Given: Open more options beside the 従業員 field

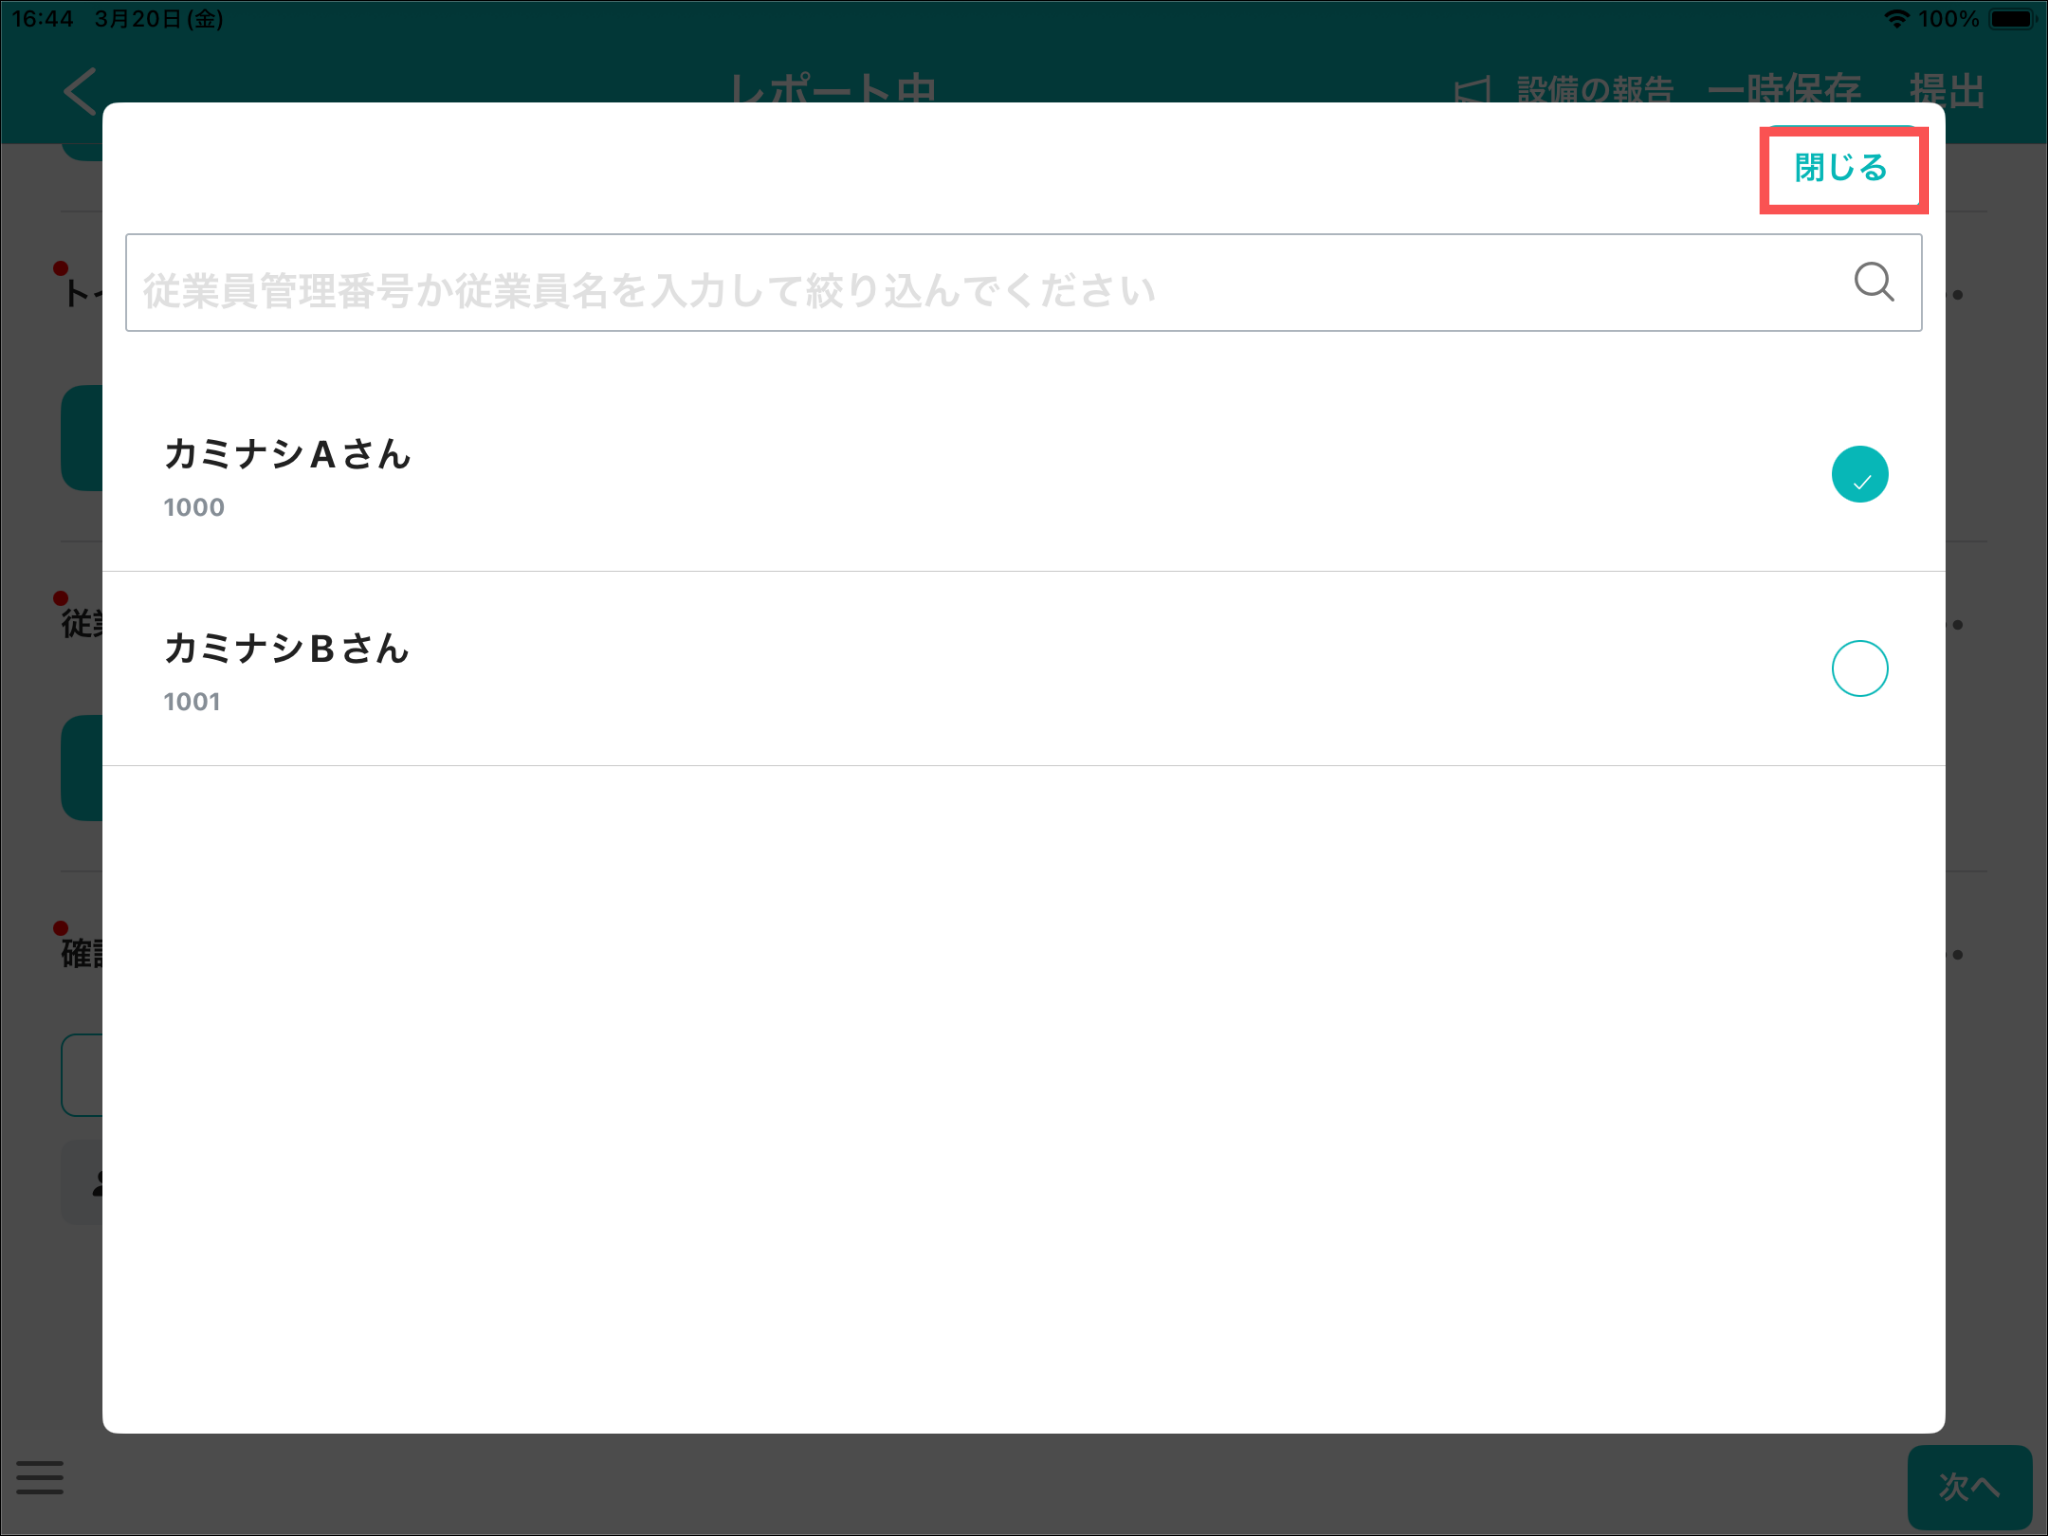Looking at the screenshot, I should click(x=1957, y=625).
